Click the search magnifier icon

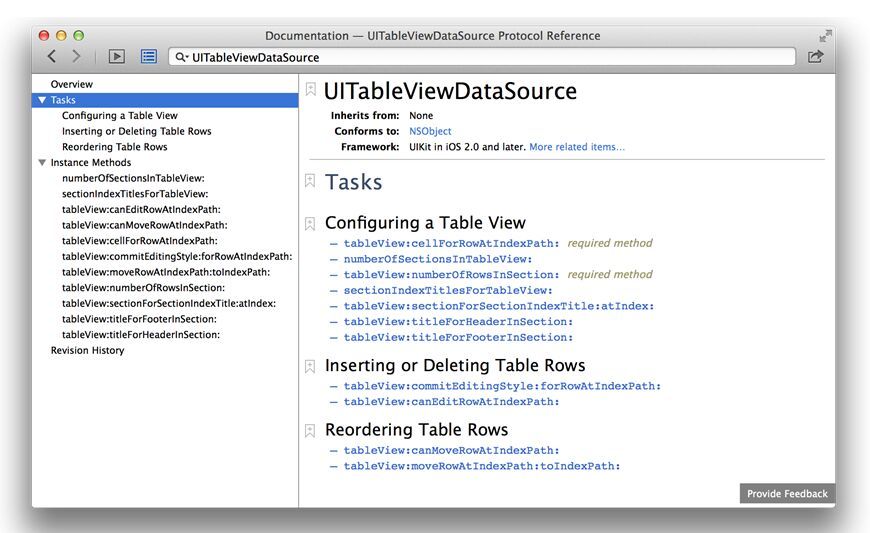[x=181, y=57]
